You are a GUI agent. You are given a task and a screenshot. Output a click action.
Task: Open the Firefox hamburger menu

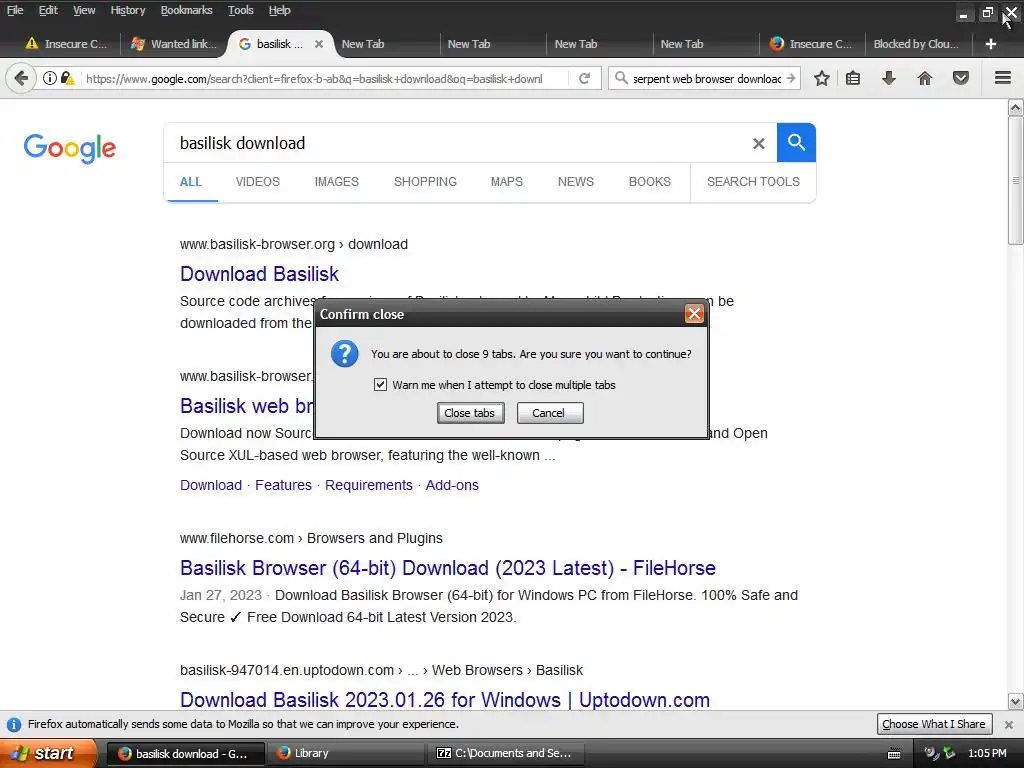1003,78
